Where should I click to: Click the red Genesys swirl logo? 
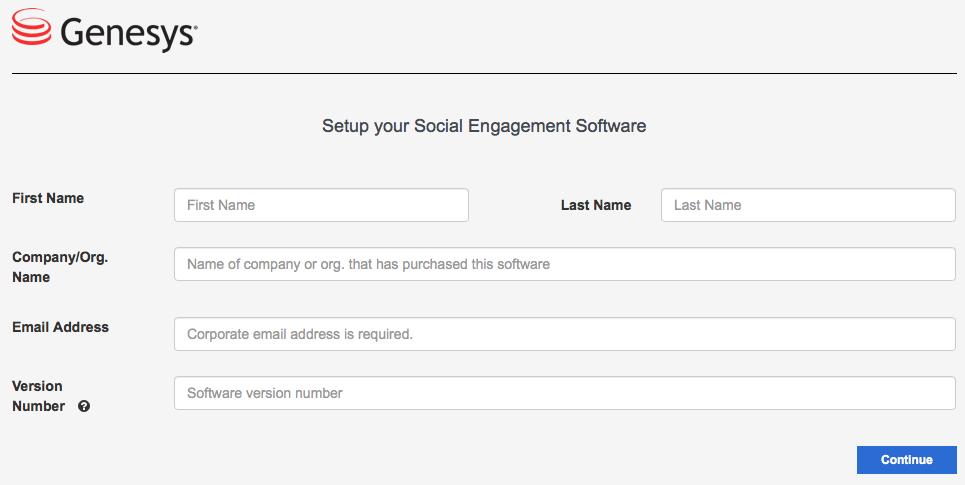(31, 26)
